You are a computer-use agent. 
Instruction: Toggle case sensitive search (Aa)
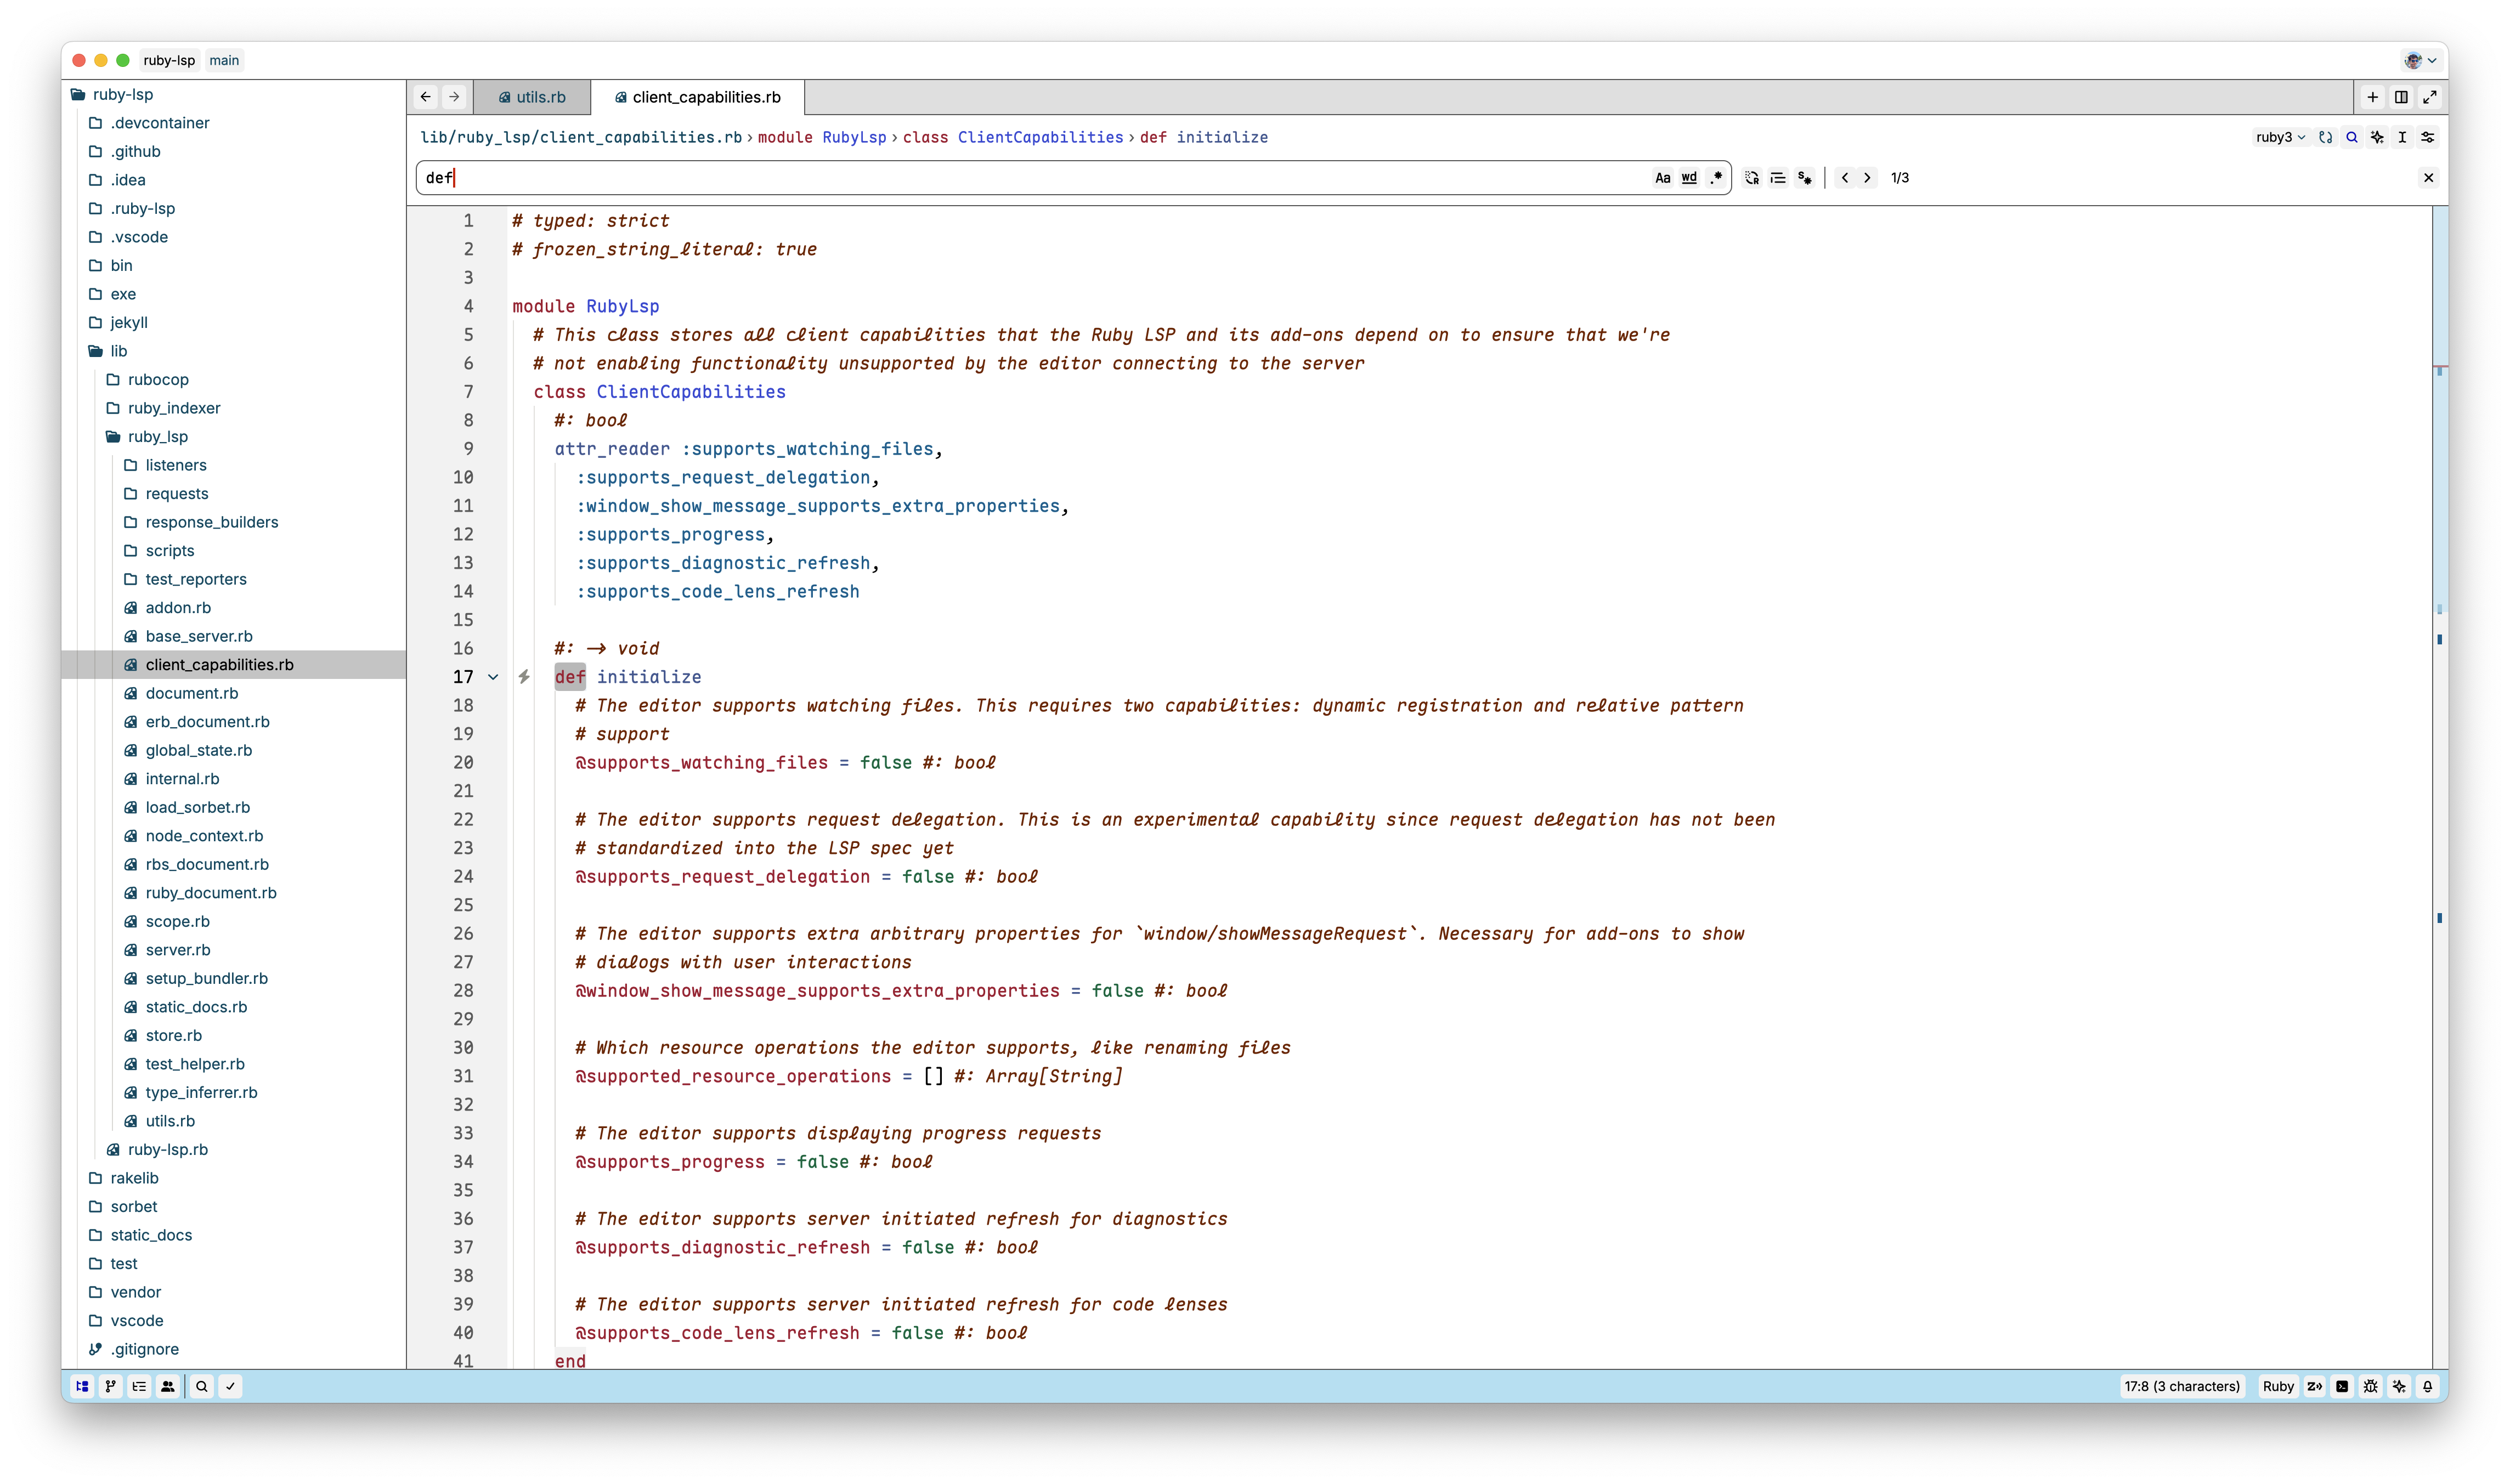(1662, 178)
